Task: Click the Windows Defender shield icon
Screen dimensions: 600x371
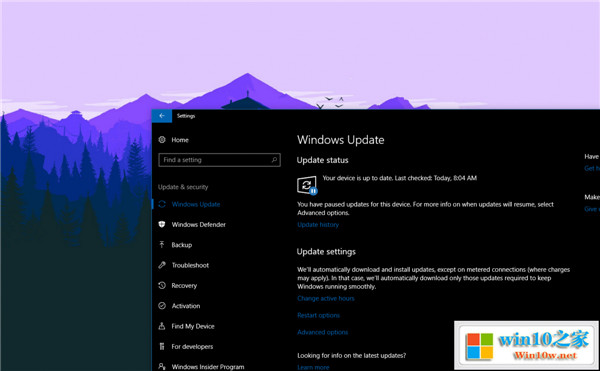Action: (x=162, y=225)
